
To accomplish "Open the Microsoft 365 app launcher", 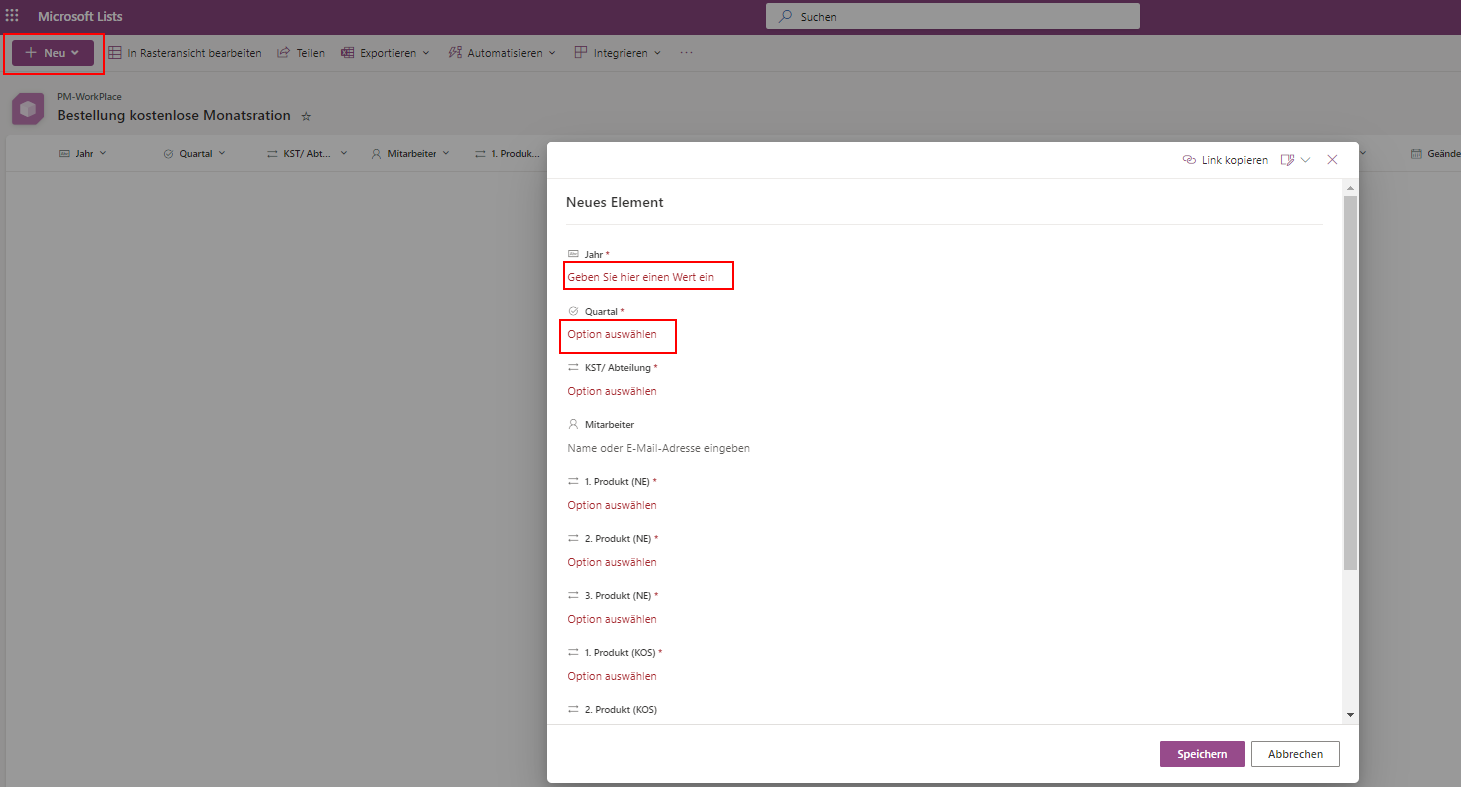I will (12, 14).
